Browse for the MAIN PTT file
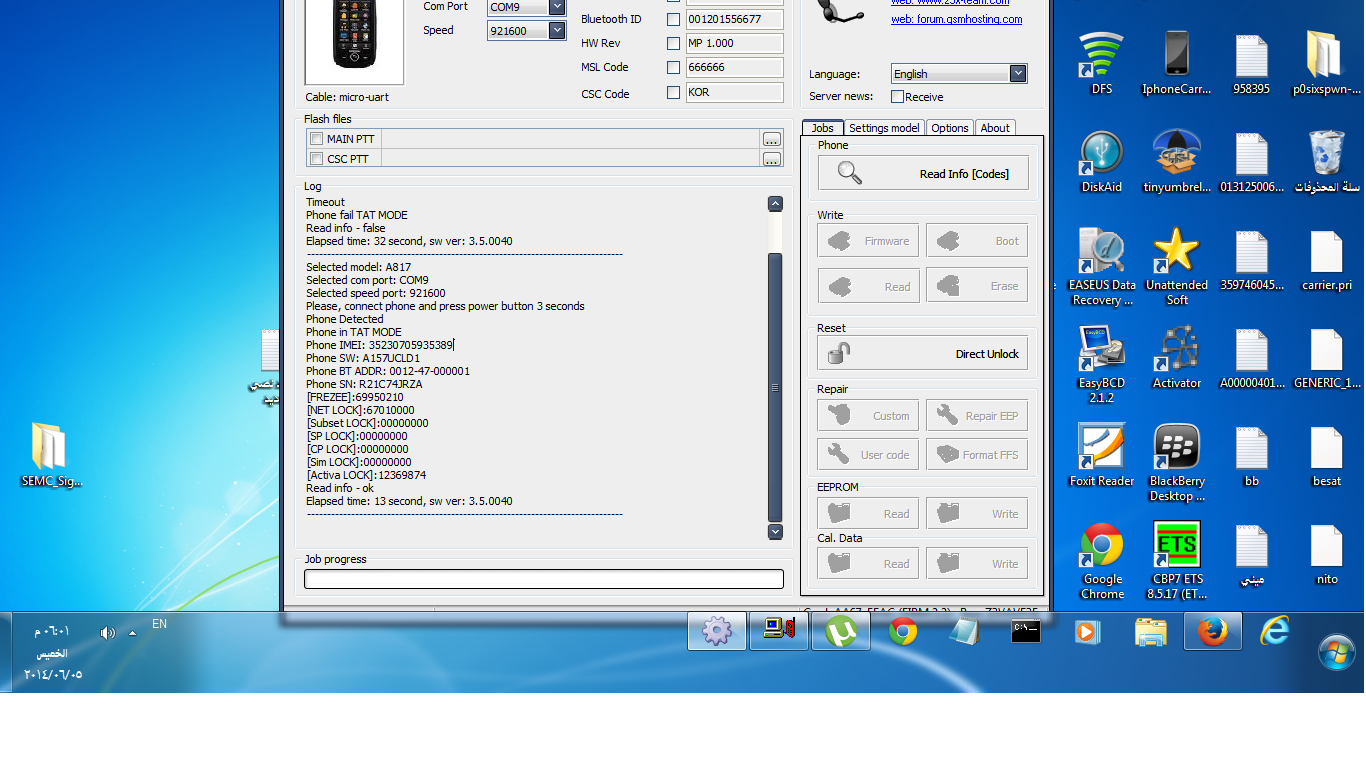The width and height of the screenshot is (1366, 768). 771,139
